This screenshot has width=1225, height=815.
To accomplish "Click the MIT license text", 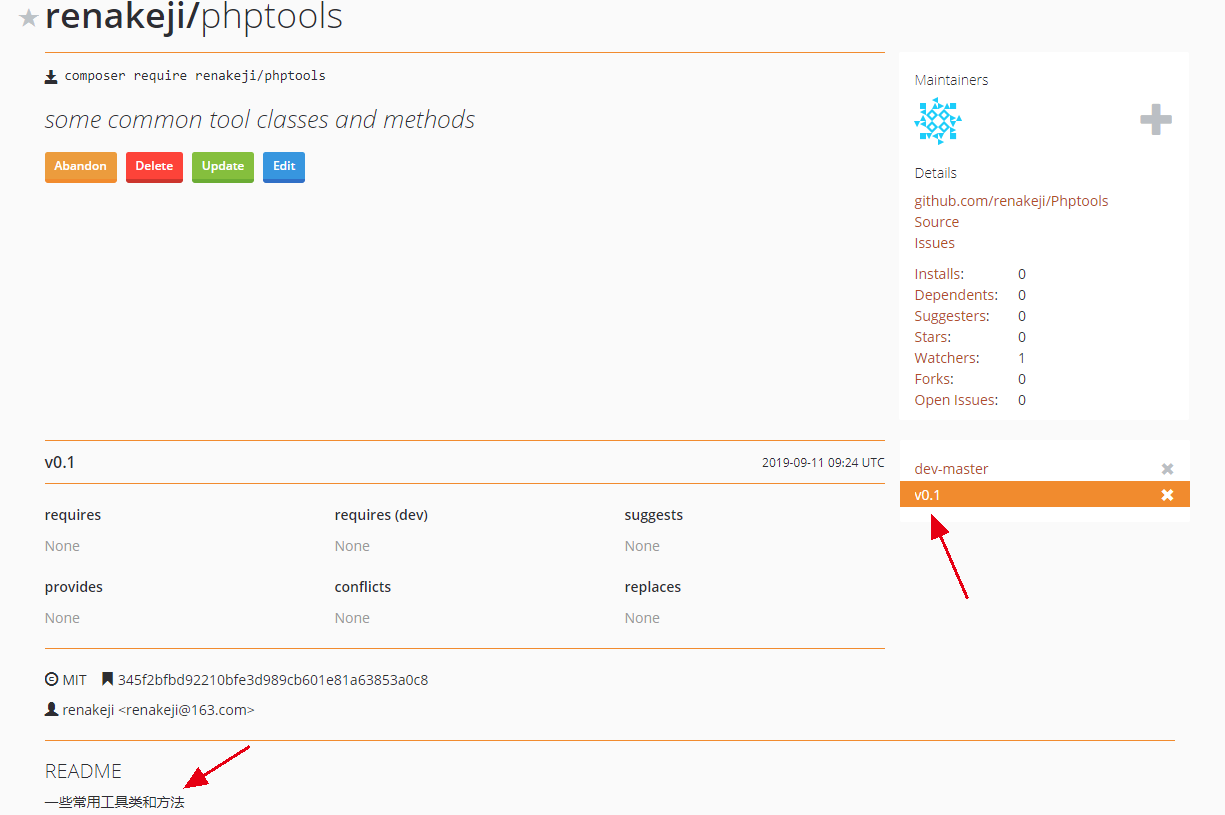I will [x=75, y=680].
